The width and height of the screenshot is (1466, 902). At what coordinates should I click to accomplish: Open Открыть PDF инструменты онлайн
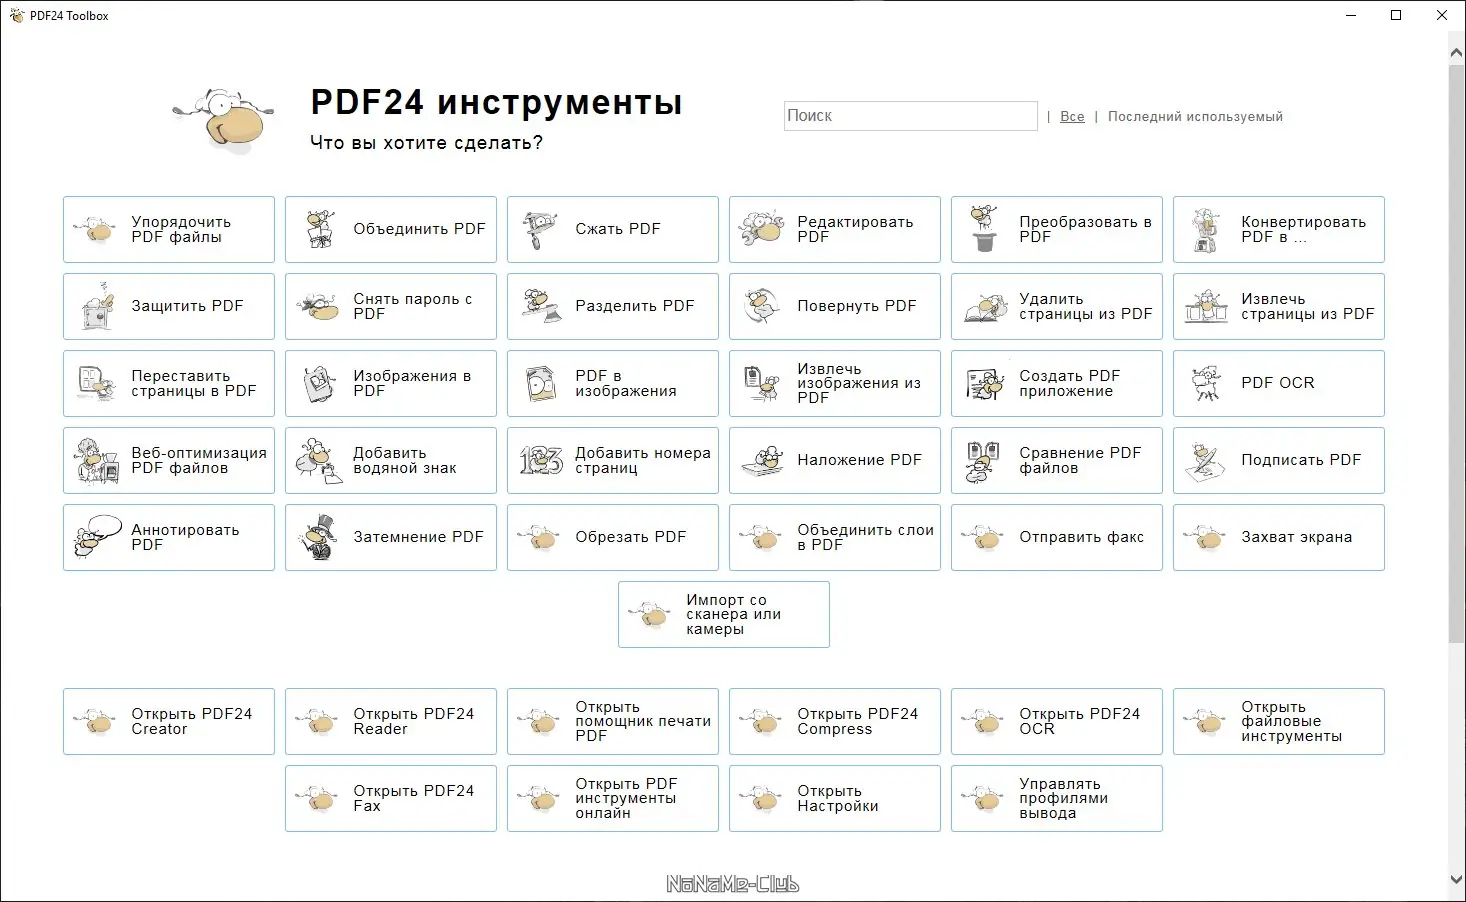[612, 798]
